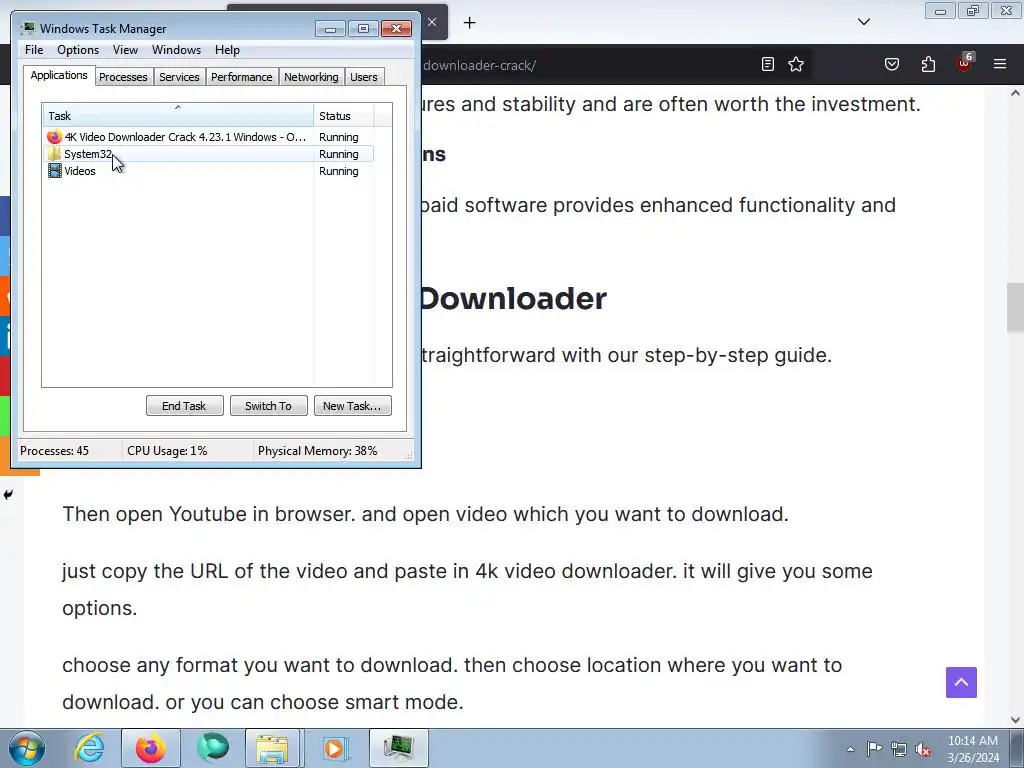Click the End Task button
Viewport: 1024px width, 768px height.
(184, 406)
